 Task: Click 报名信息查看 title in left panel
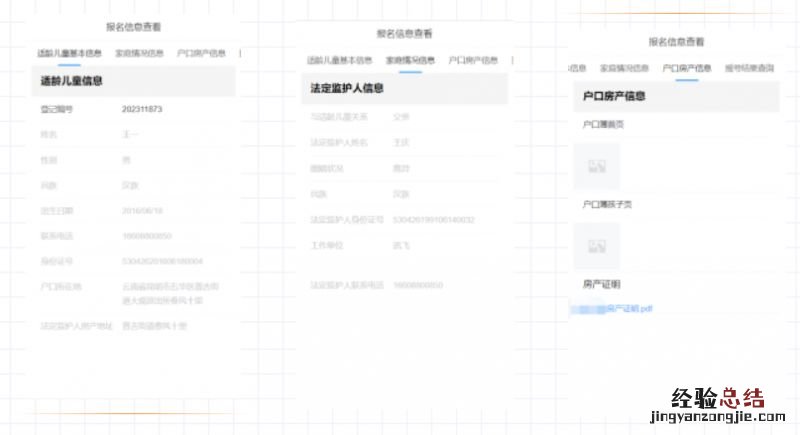[134, 27]
